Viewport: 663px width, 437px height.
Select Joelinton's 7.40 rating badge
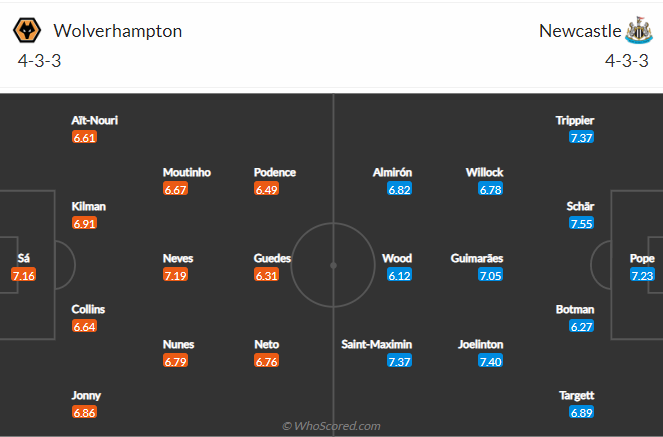(490, 361)
